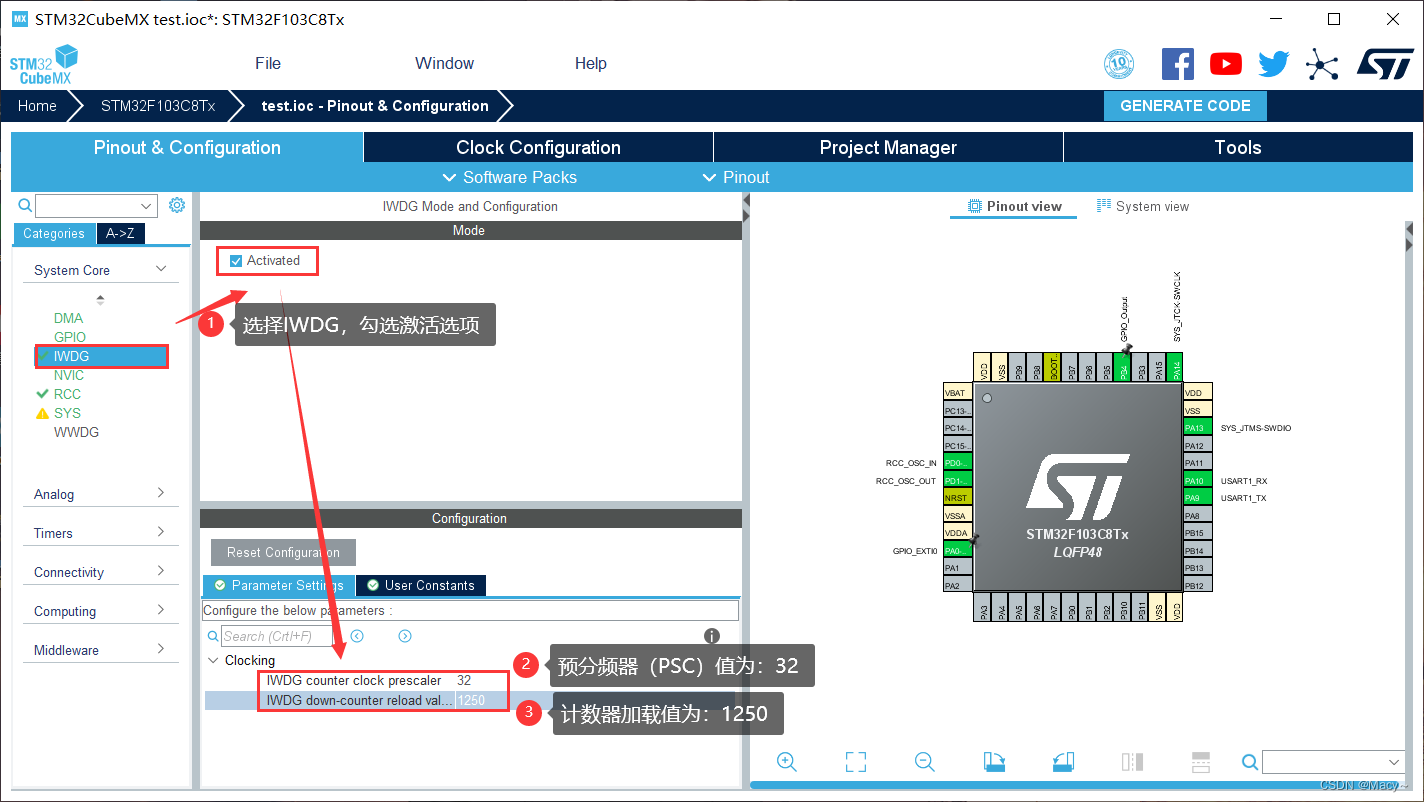
Task: Collapse the System Core category
Action: click(x=99, y=270)
